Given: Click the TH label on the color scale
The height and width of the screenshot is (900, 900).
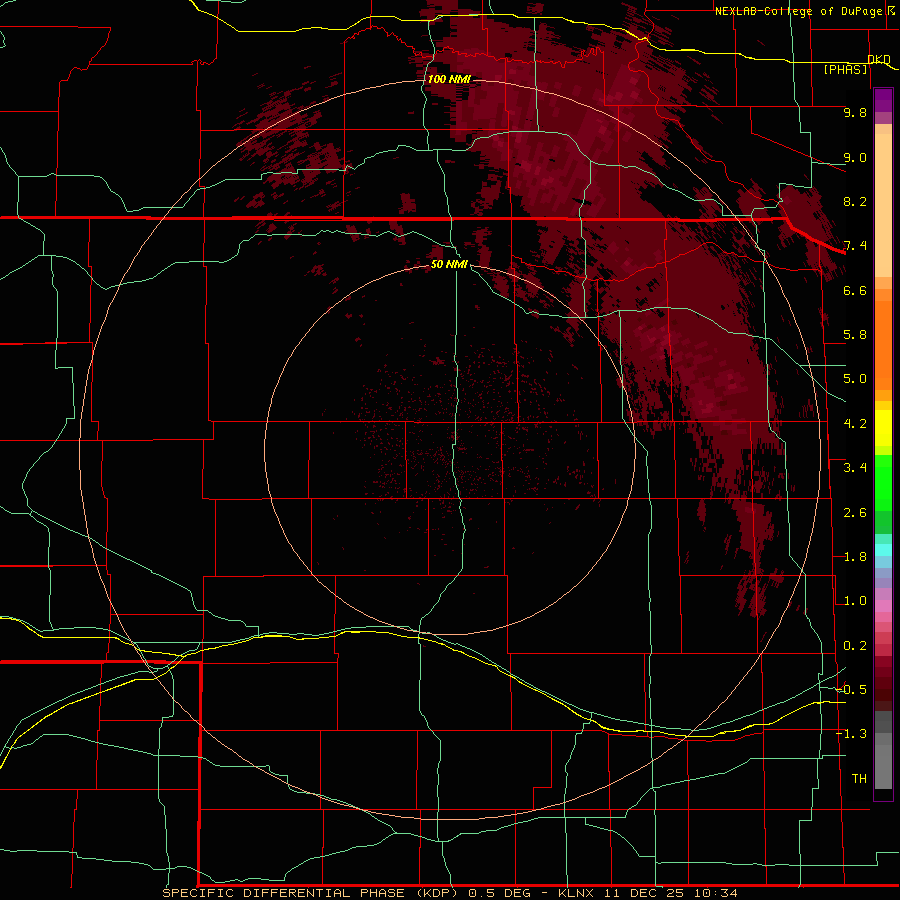Looking at the screenshot, I should tap(859, 779).
